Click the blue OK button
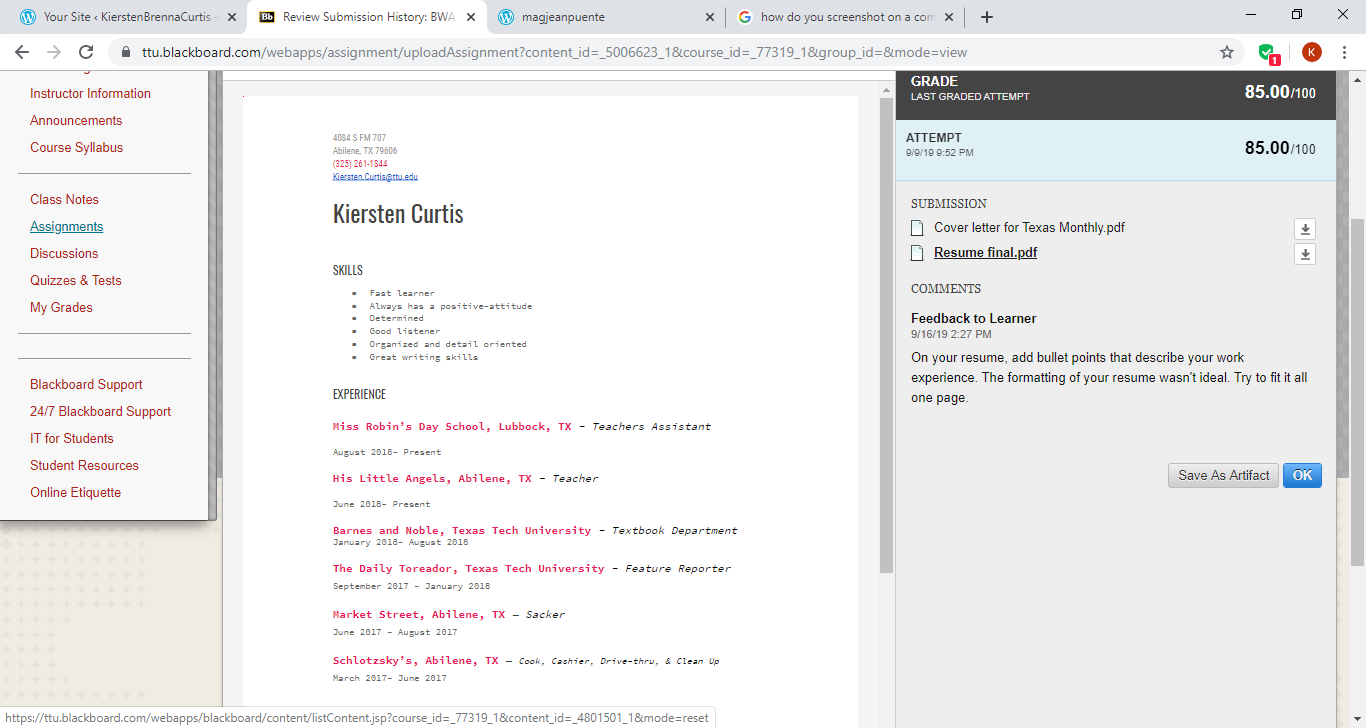The image size is (1366, 728). [1302, 476]
